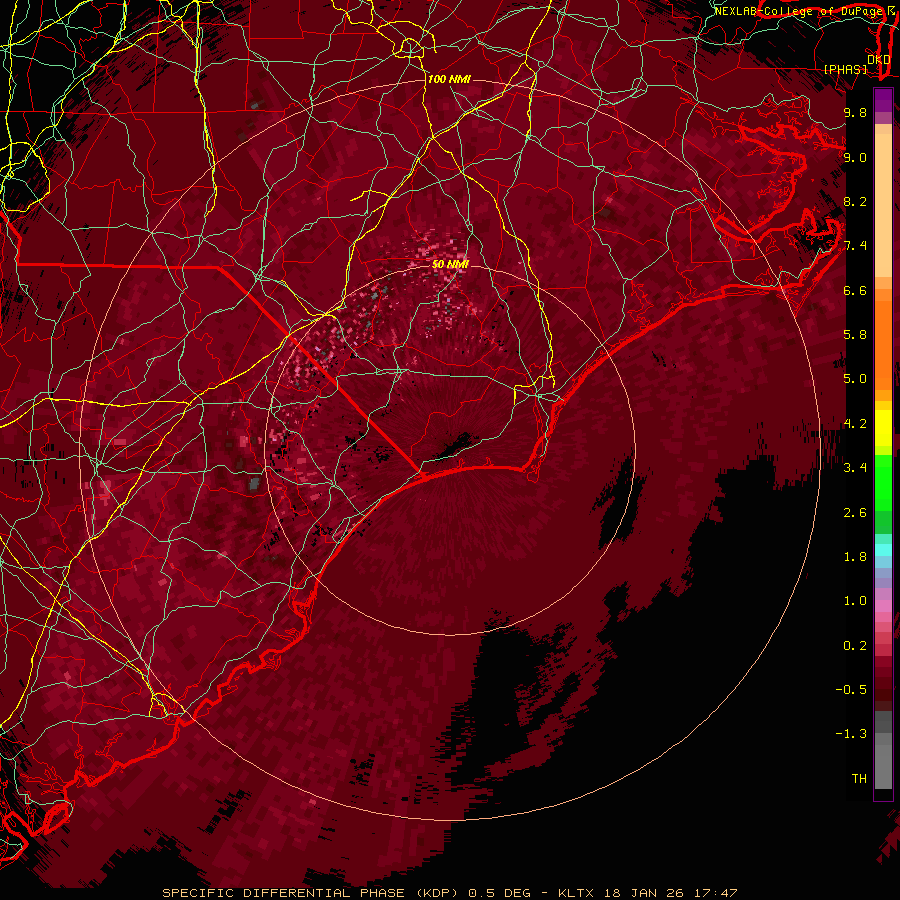
Task: Pick the yellow segment of the color bar
Action: [x=883, y=428]
